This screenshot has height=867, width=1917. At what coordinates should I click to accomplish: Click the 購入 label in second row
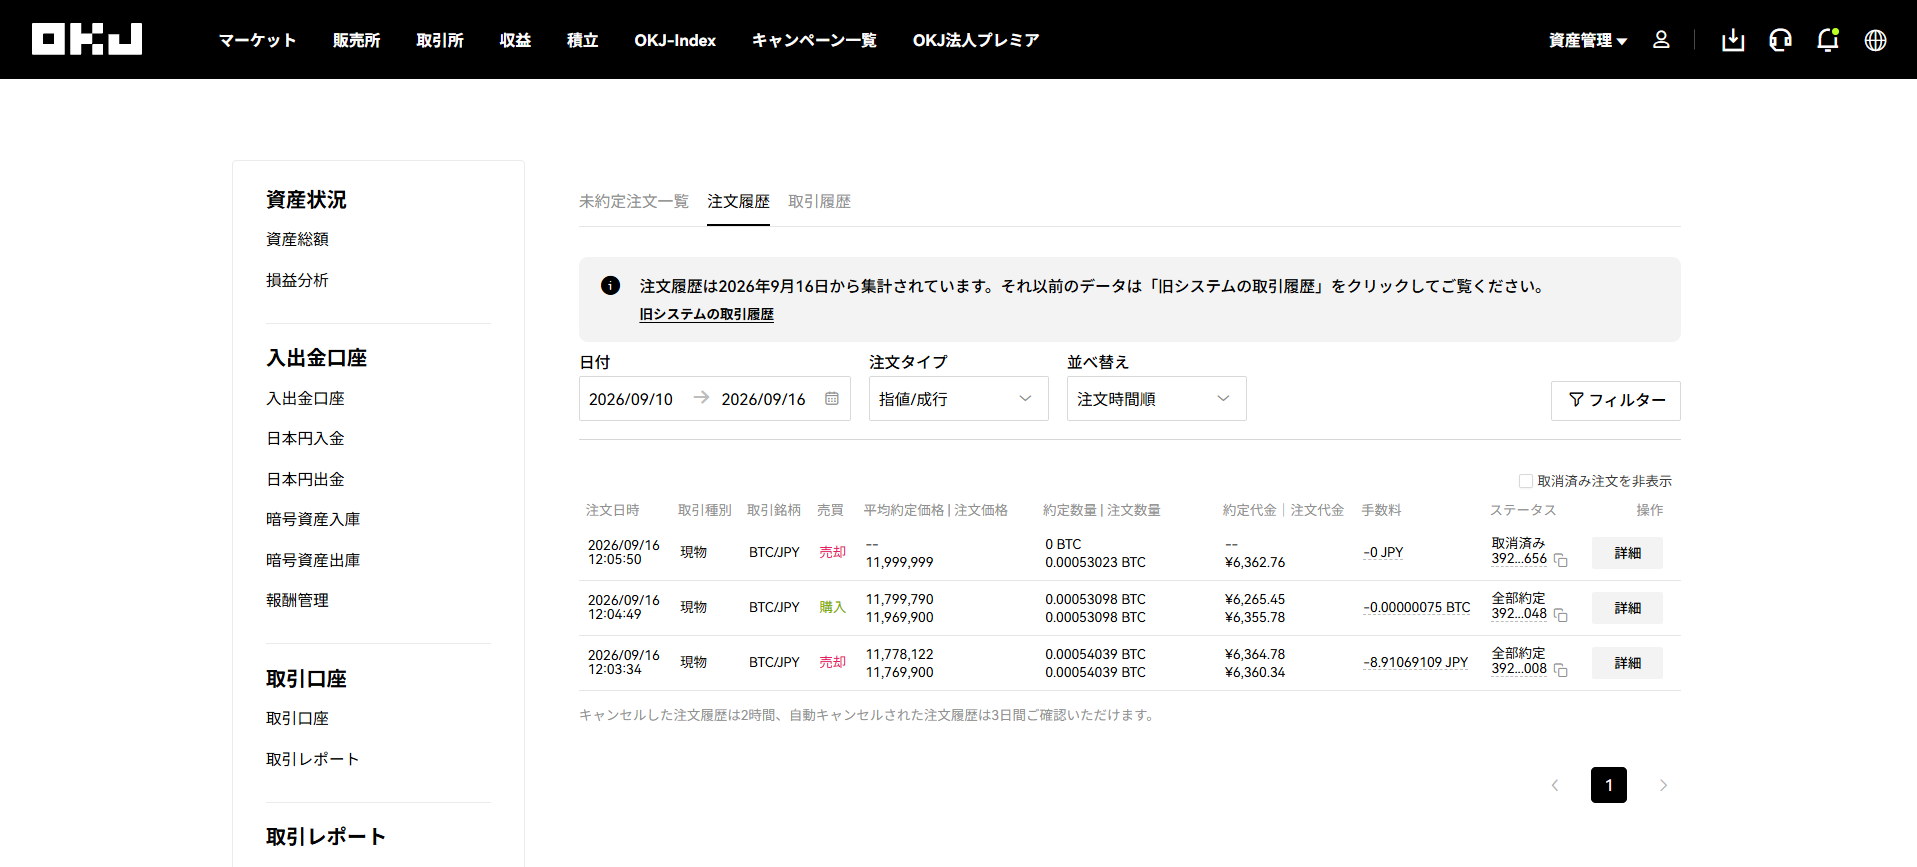(x=832, y=607)
